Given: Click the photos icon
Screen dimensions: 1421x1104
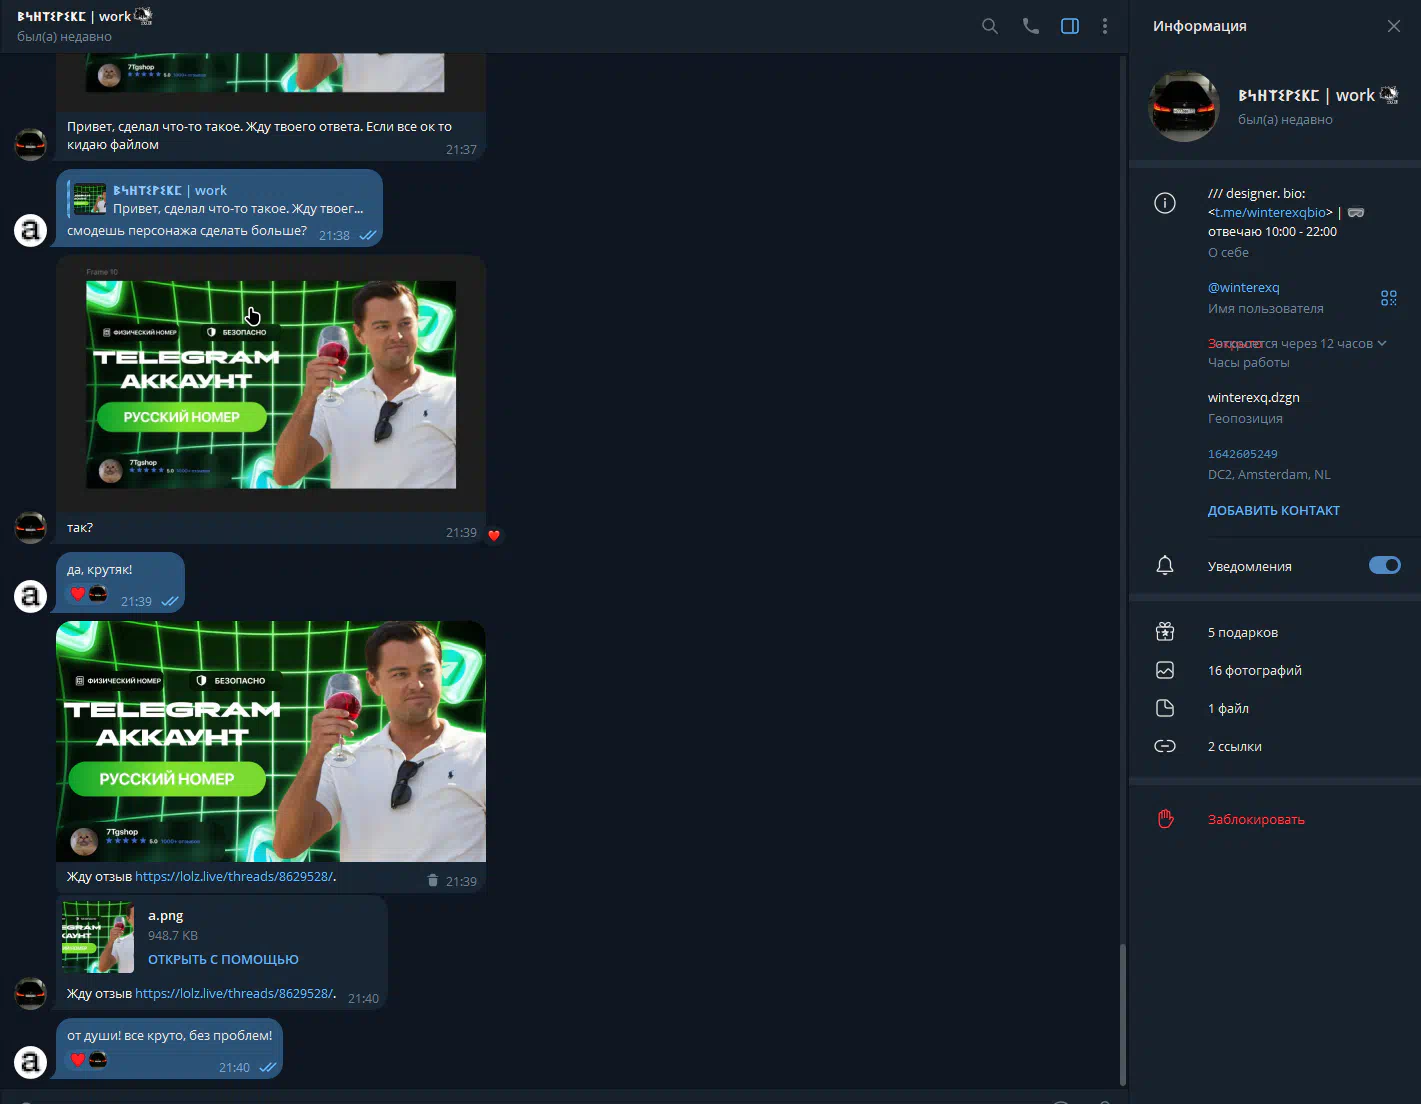Looking at the screenshot, I should tap(1165, 670).
